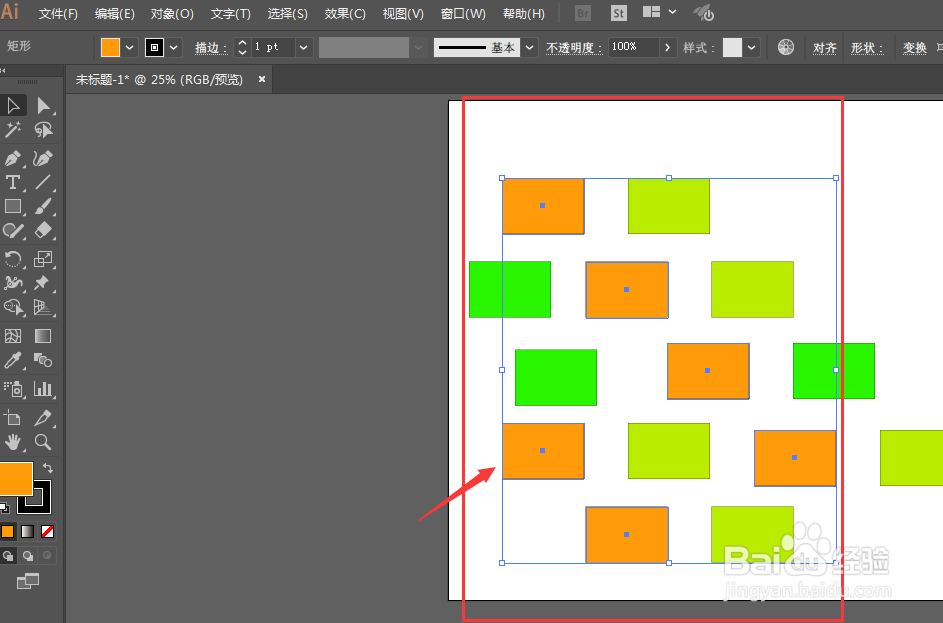Pick the Paintbrush tool

click(x=43, y=206)
